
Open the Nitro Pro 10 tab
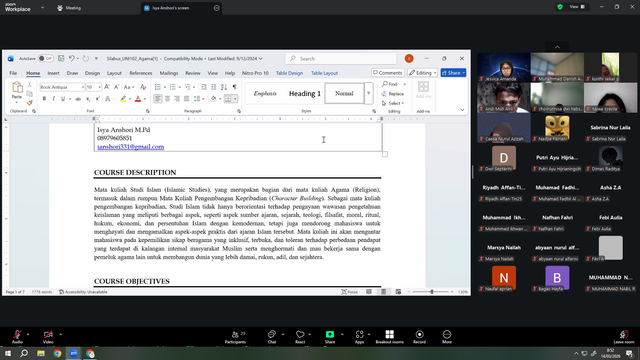255,73
